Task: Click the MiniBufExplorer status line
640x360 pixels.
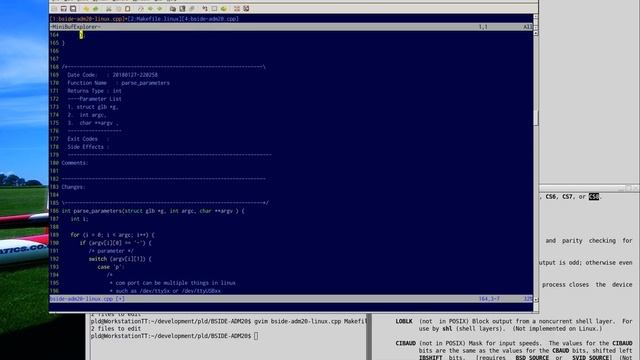Action: [x=291, y=27]
